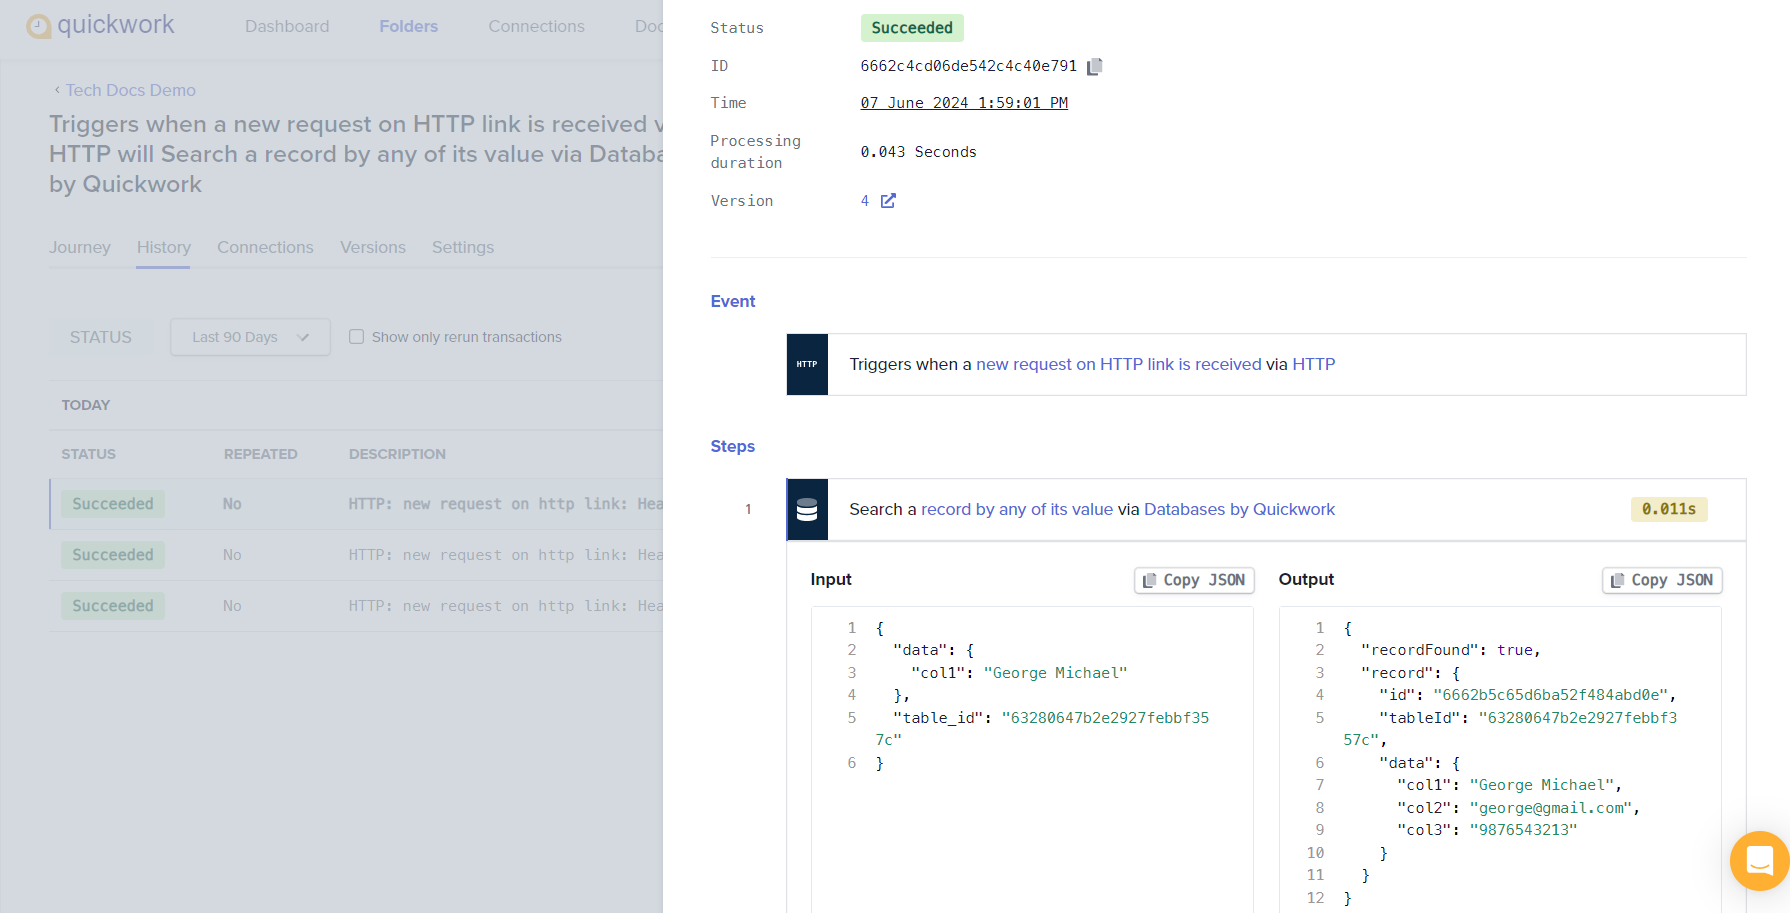Click the REPEATED column header

click(x=260, y=454)
